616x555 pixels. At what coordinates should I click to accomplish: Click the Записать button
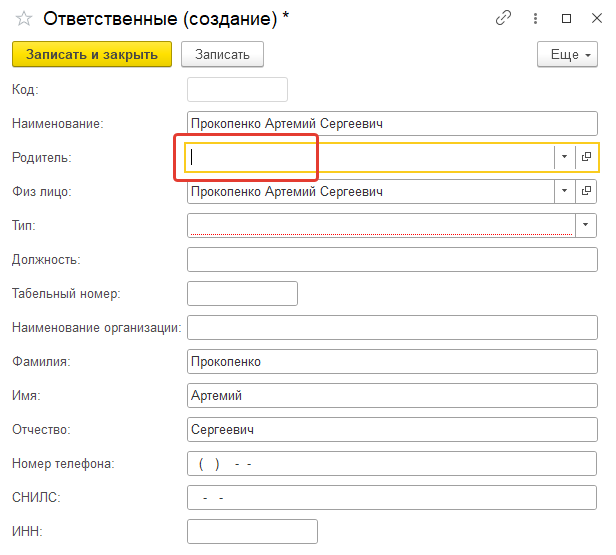[222, 54]
